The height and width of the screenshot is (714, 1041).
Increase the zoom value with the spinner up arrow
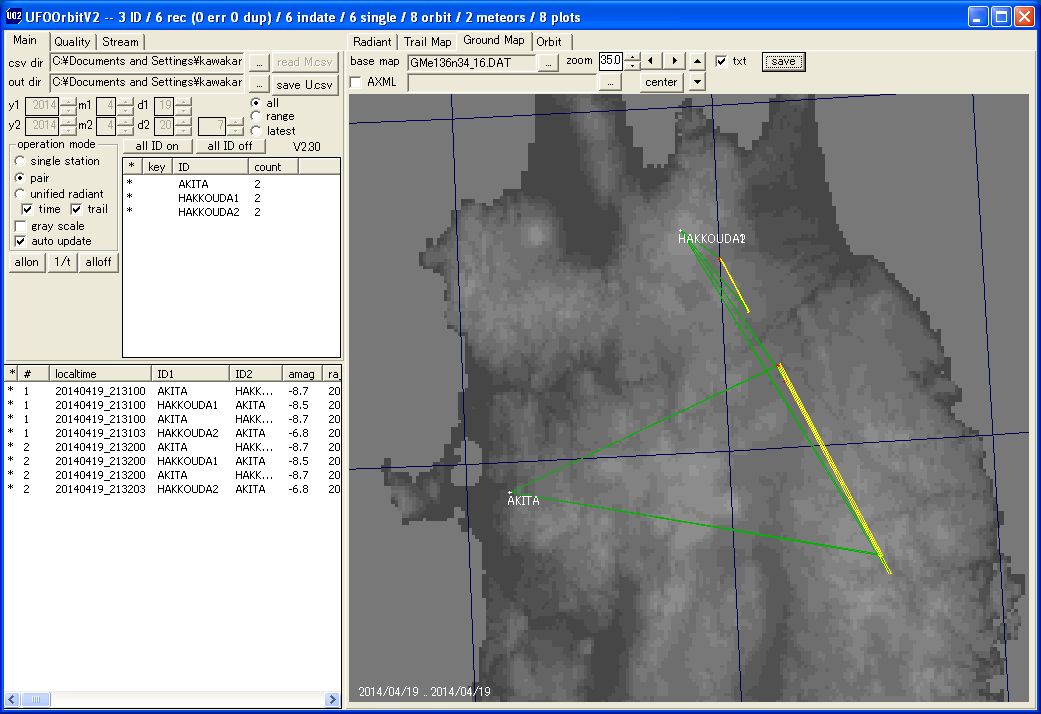click(x=633, y=57)
